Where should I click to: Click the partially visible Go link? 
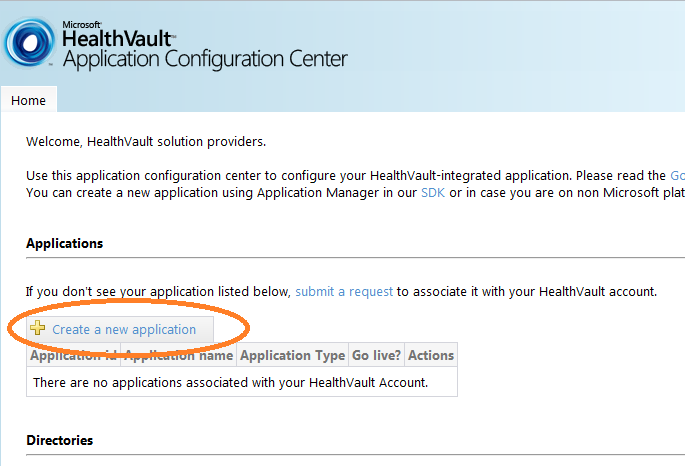[678, 176]
